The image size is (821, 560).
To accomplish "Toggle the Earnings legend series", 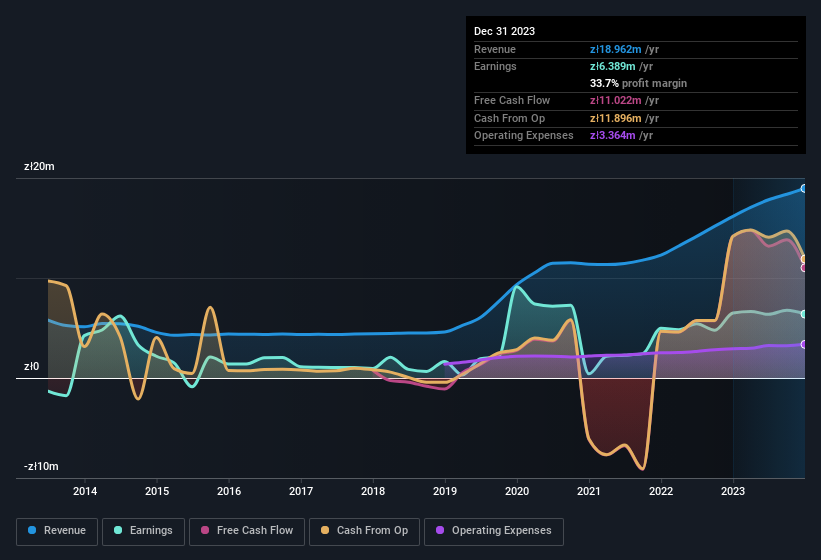I will pyautogui.click(x=143, y=531).
